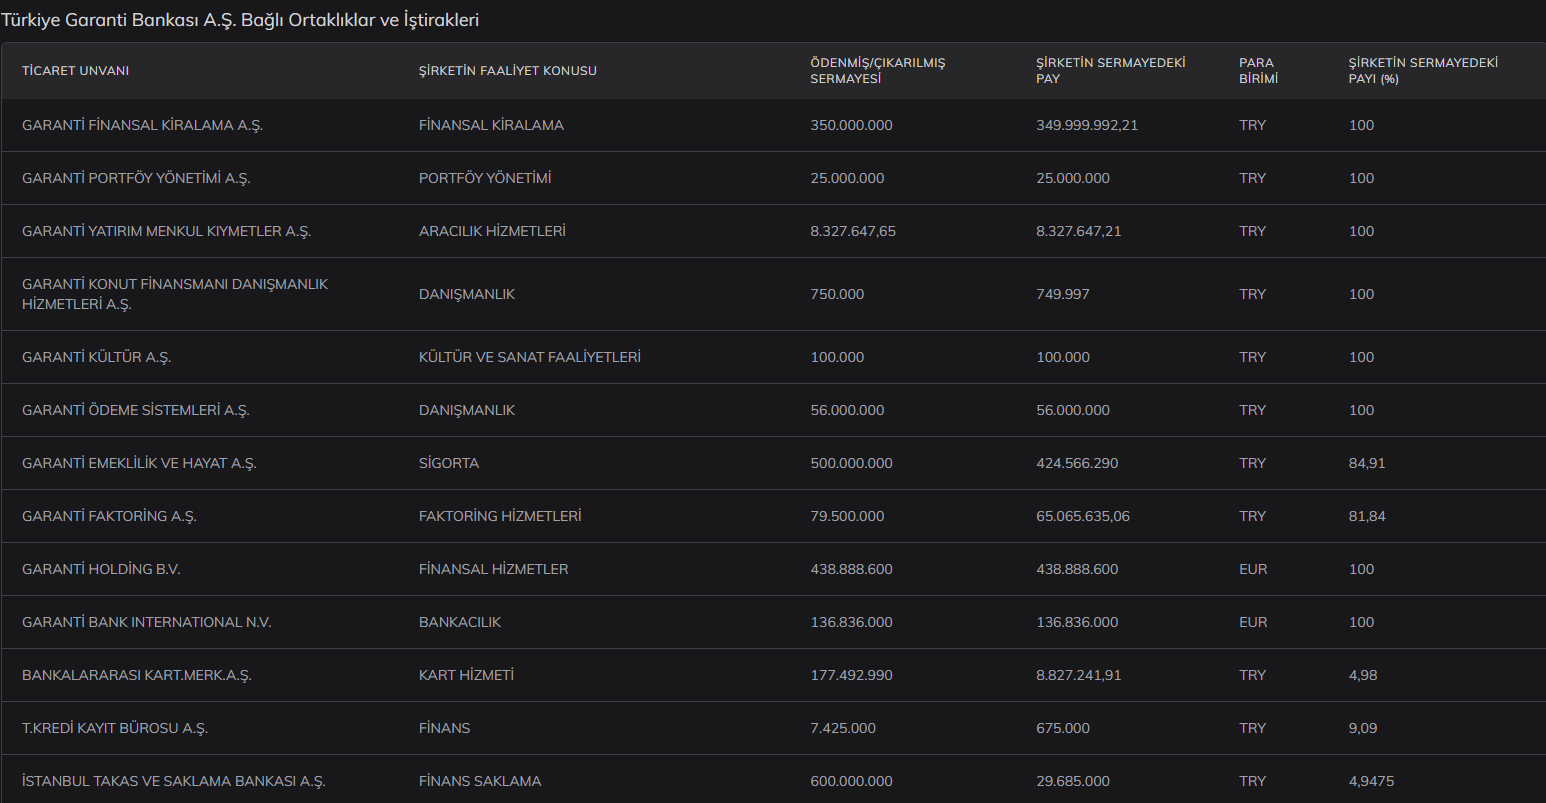This screenshot has width=1546, height=803.
Task: Select GARANTİ FAKTORİNG A.Ş. cell
Action: (109, 516)
